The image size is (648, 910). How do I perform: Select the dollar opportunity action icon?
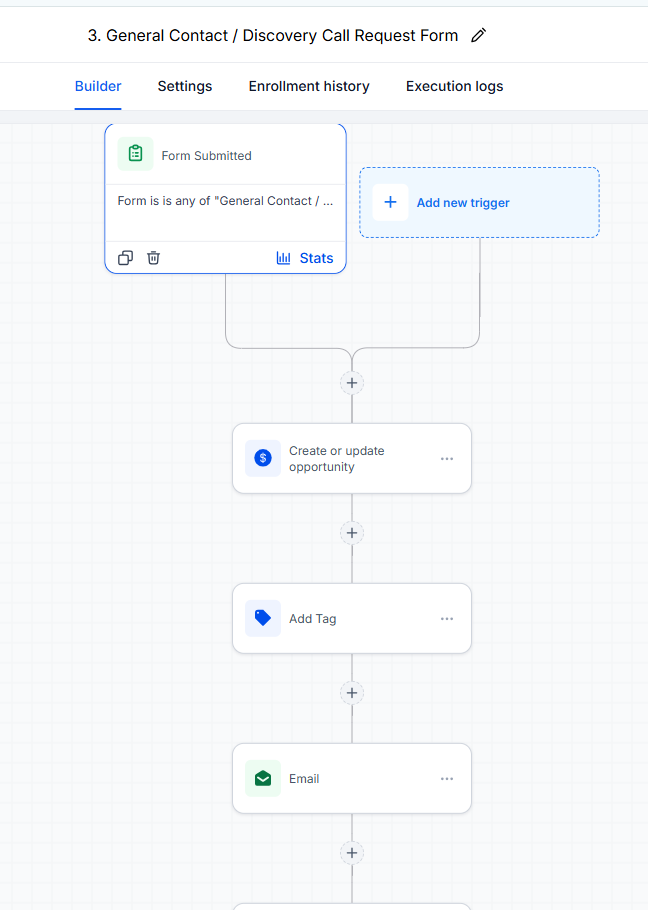coord(263,458)
